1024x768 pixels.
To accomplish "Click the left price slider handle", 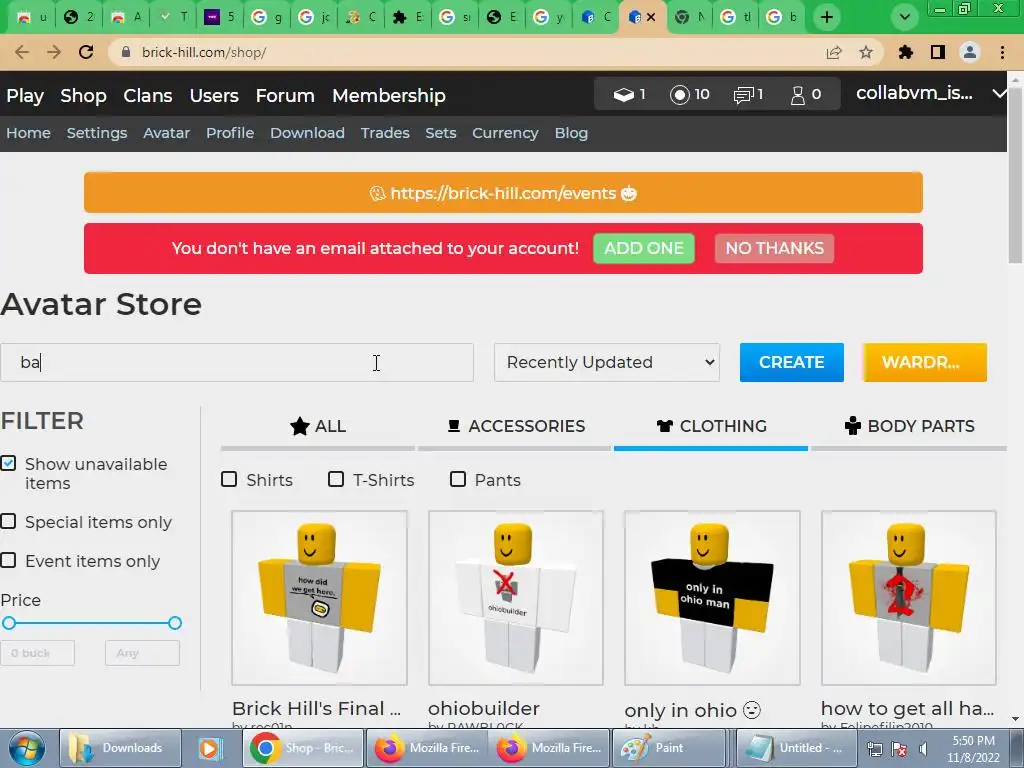I will [x=8, y=623].
